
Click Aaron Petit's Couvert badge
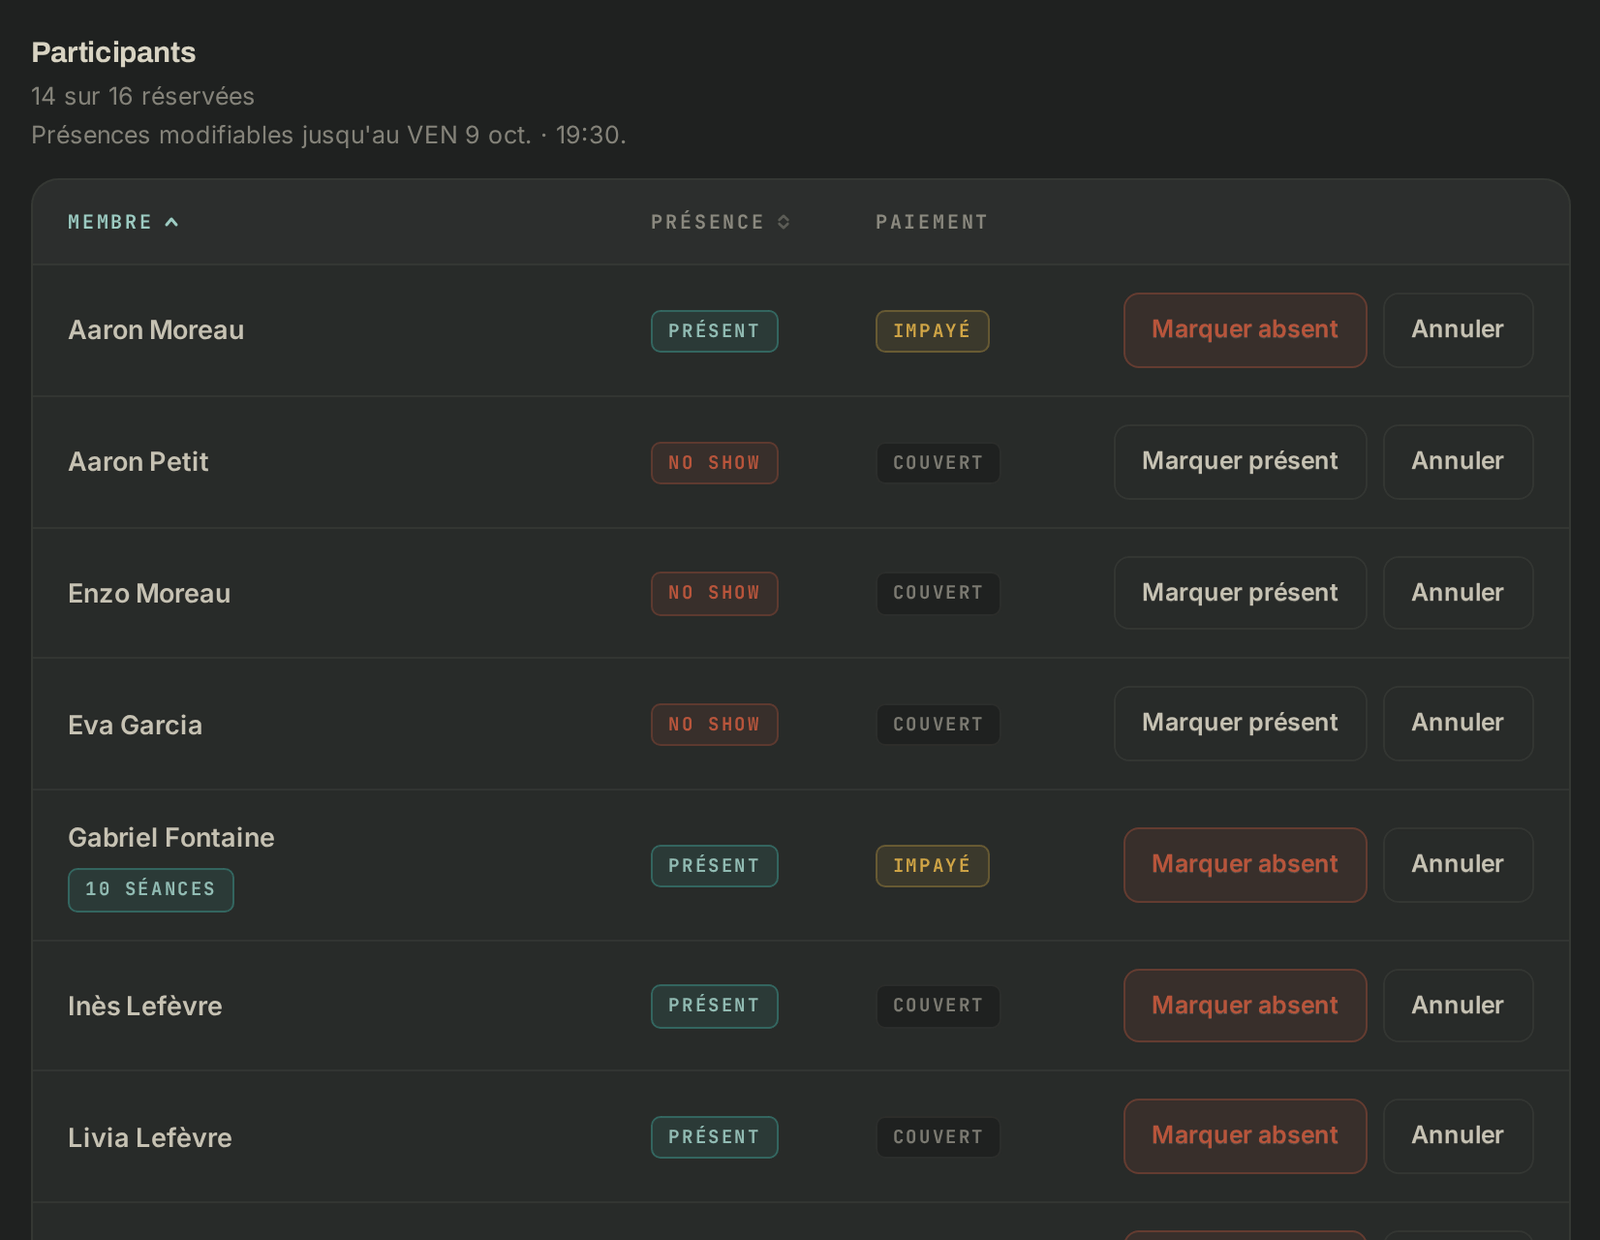tap(938, 463)
